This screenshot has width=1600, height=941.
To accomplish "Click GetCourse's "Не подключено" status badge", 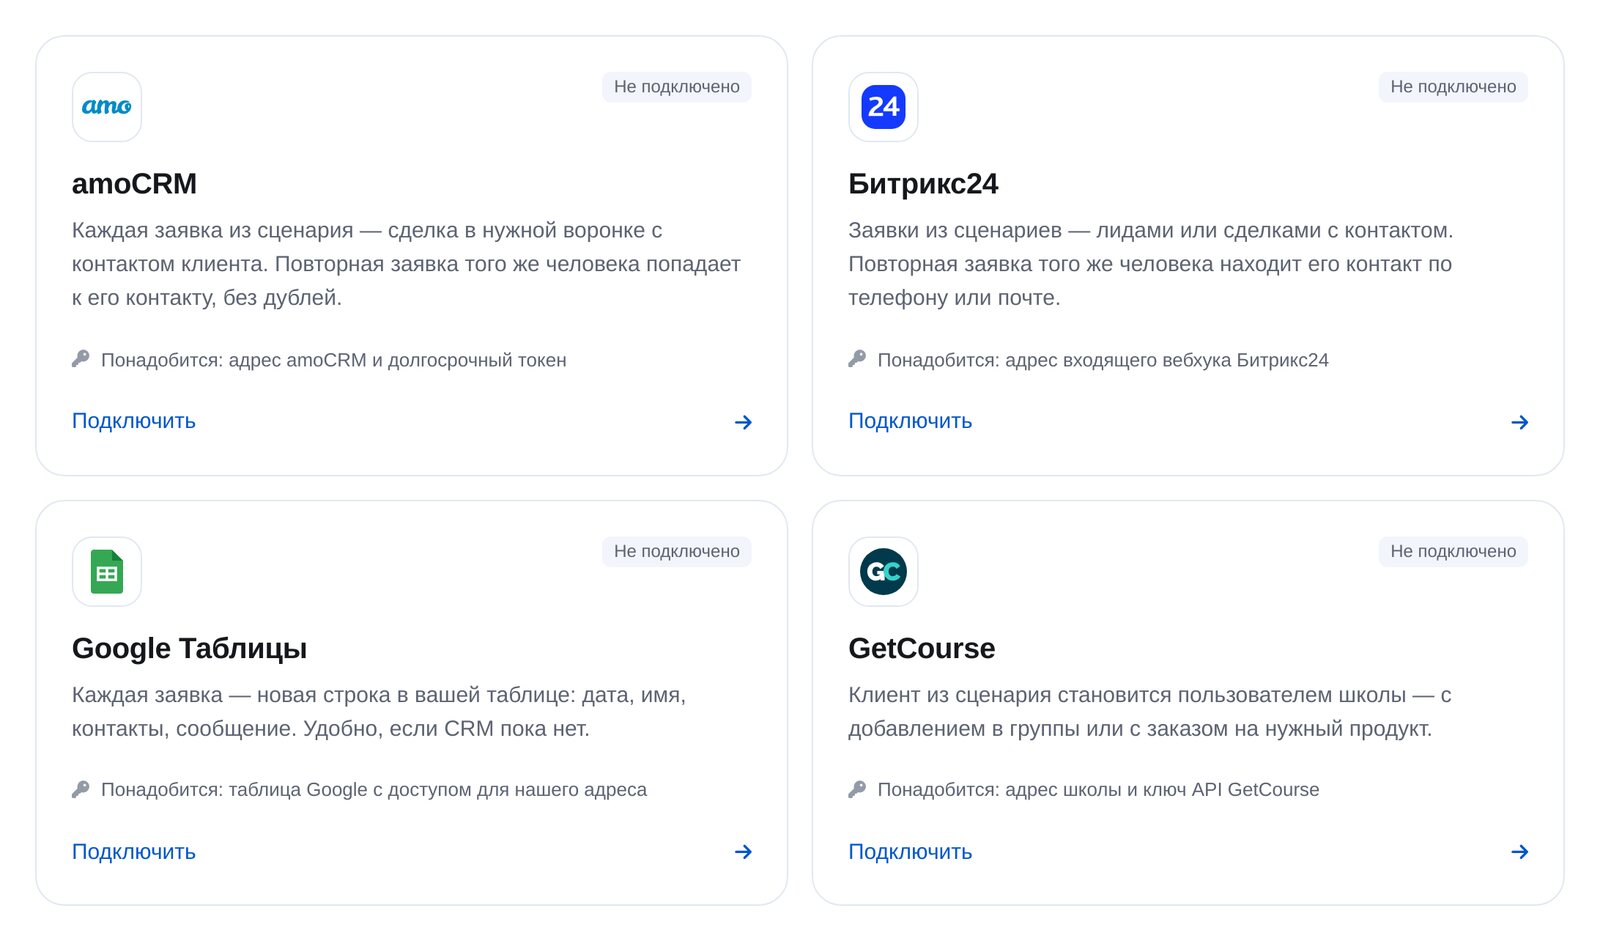I will tap(1453, 551).
